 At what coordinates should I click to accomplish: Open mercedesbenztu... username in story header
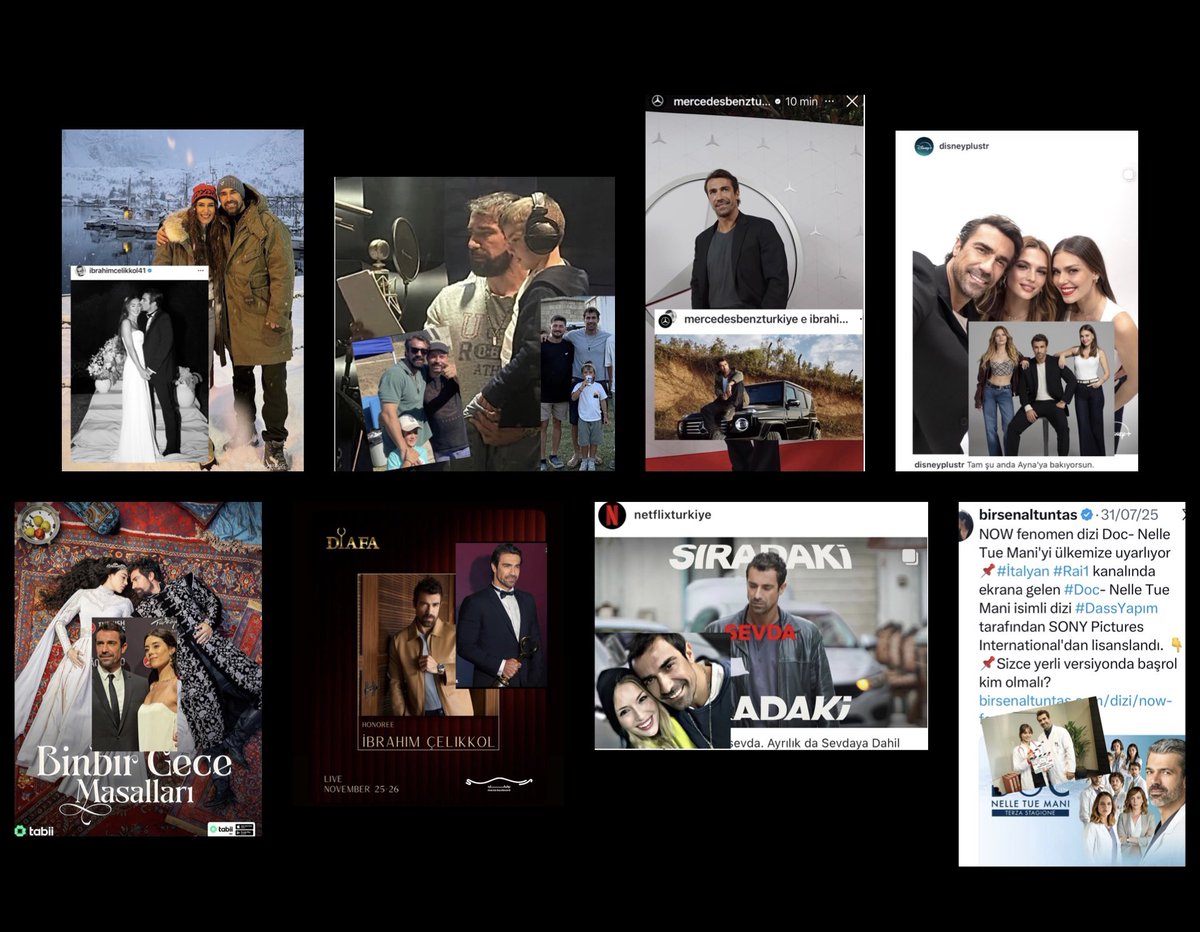pyautogui.click(x=721, y=101)
